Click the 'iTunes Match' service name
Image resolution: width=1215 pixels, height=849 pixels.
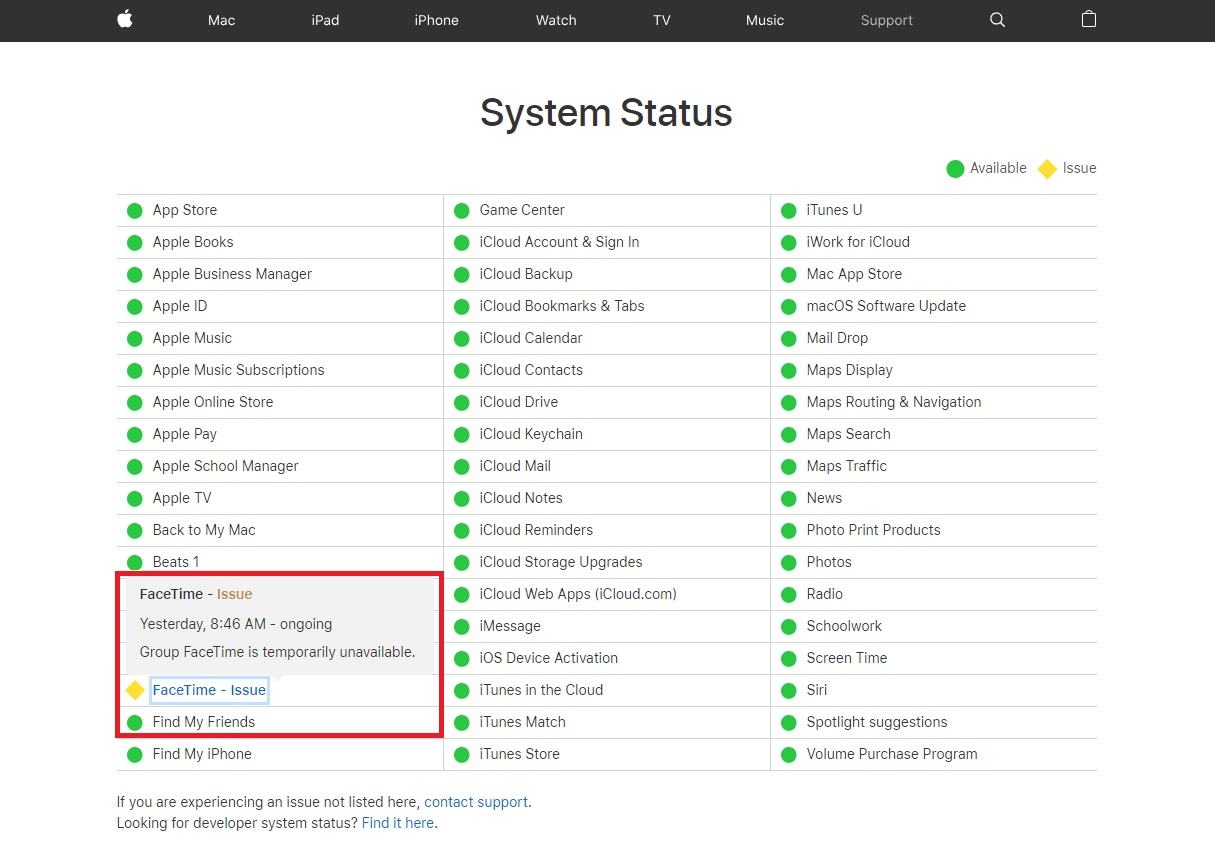click(523, 722)
